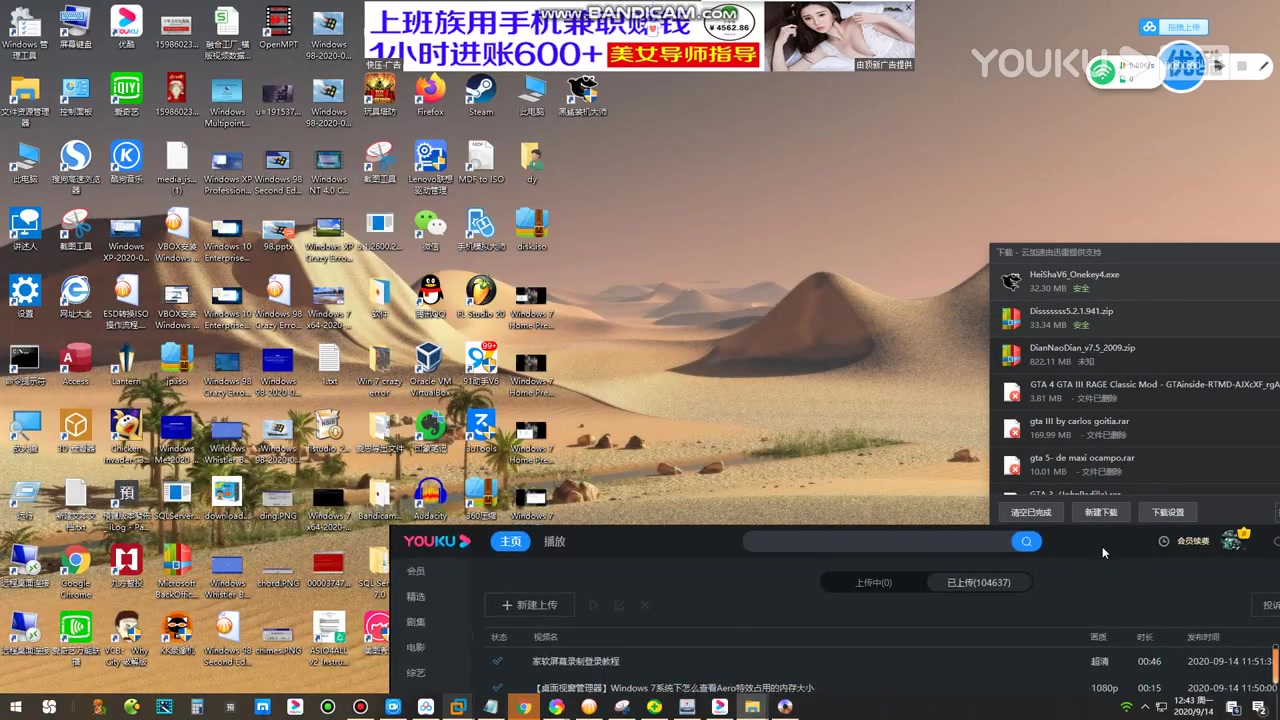Viewport: 1280px width, 720px height.
Task: Close the advertisement banner at top
Action: click(908, 7)
